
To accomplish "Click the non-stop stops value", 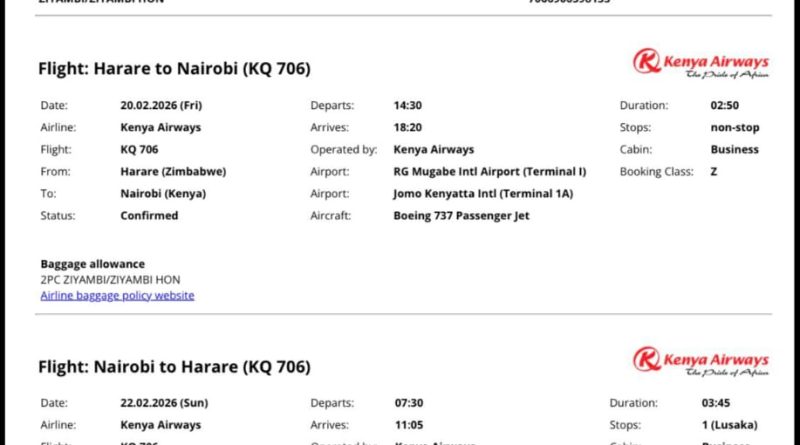I will (735, 127).
